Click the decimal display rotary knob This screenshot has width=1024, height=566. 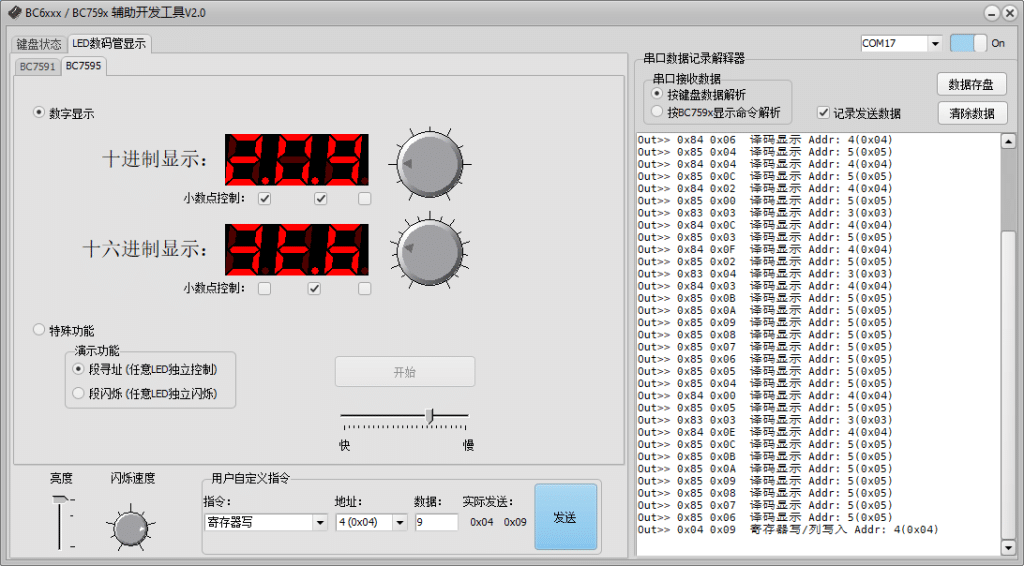pyautogui.click(x=430, y=162)
